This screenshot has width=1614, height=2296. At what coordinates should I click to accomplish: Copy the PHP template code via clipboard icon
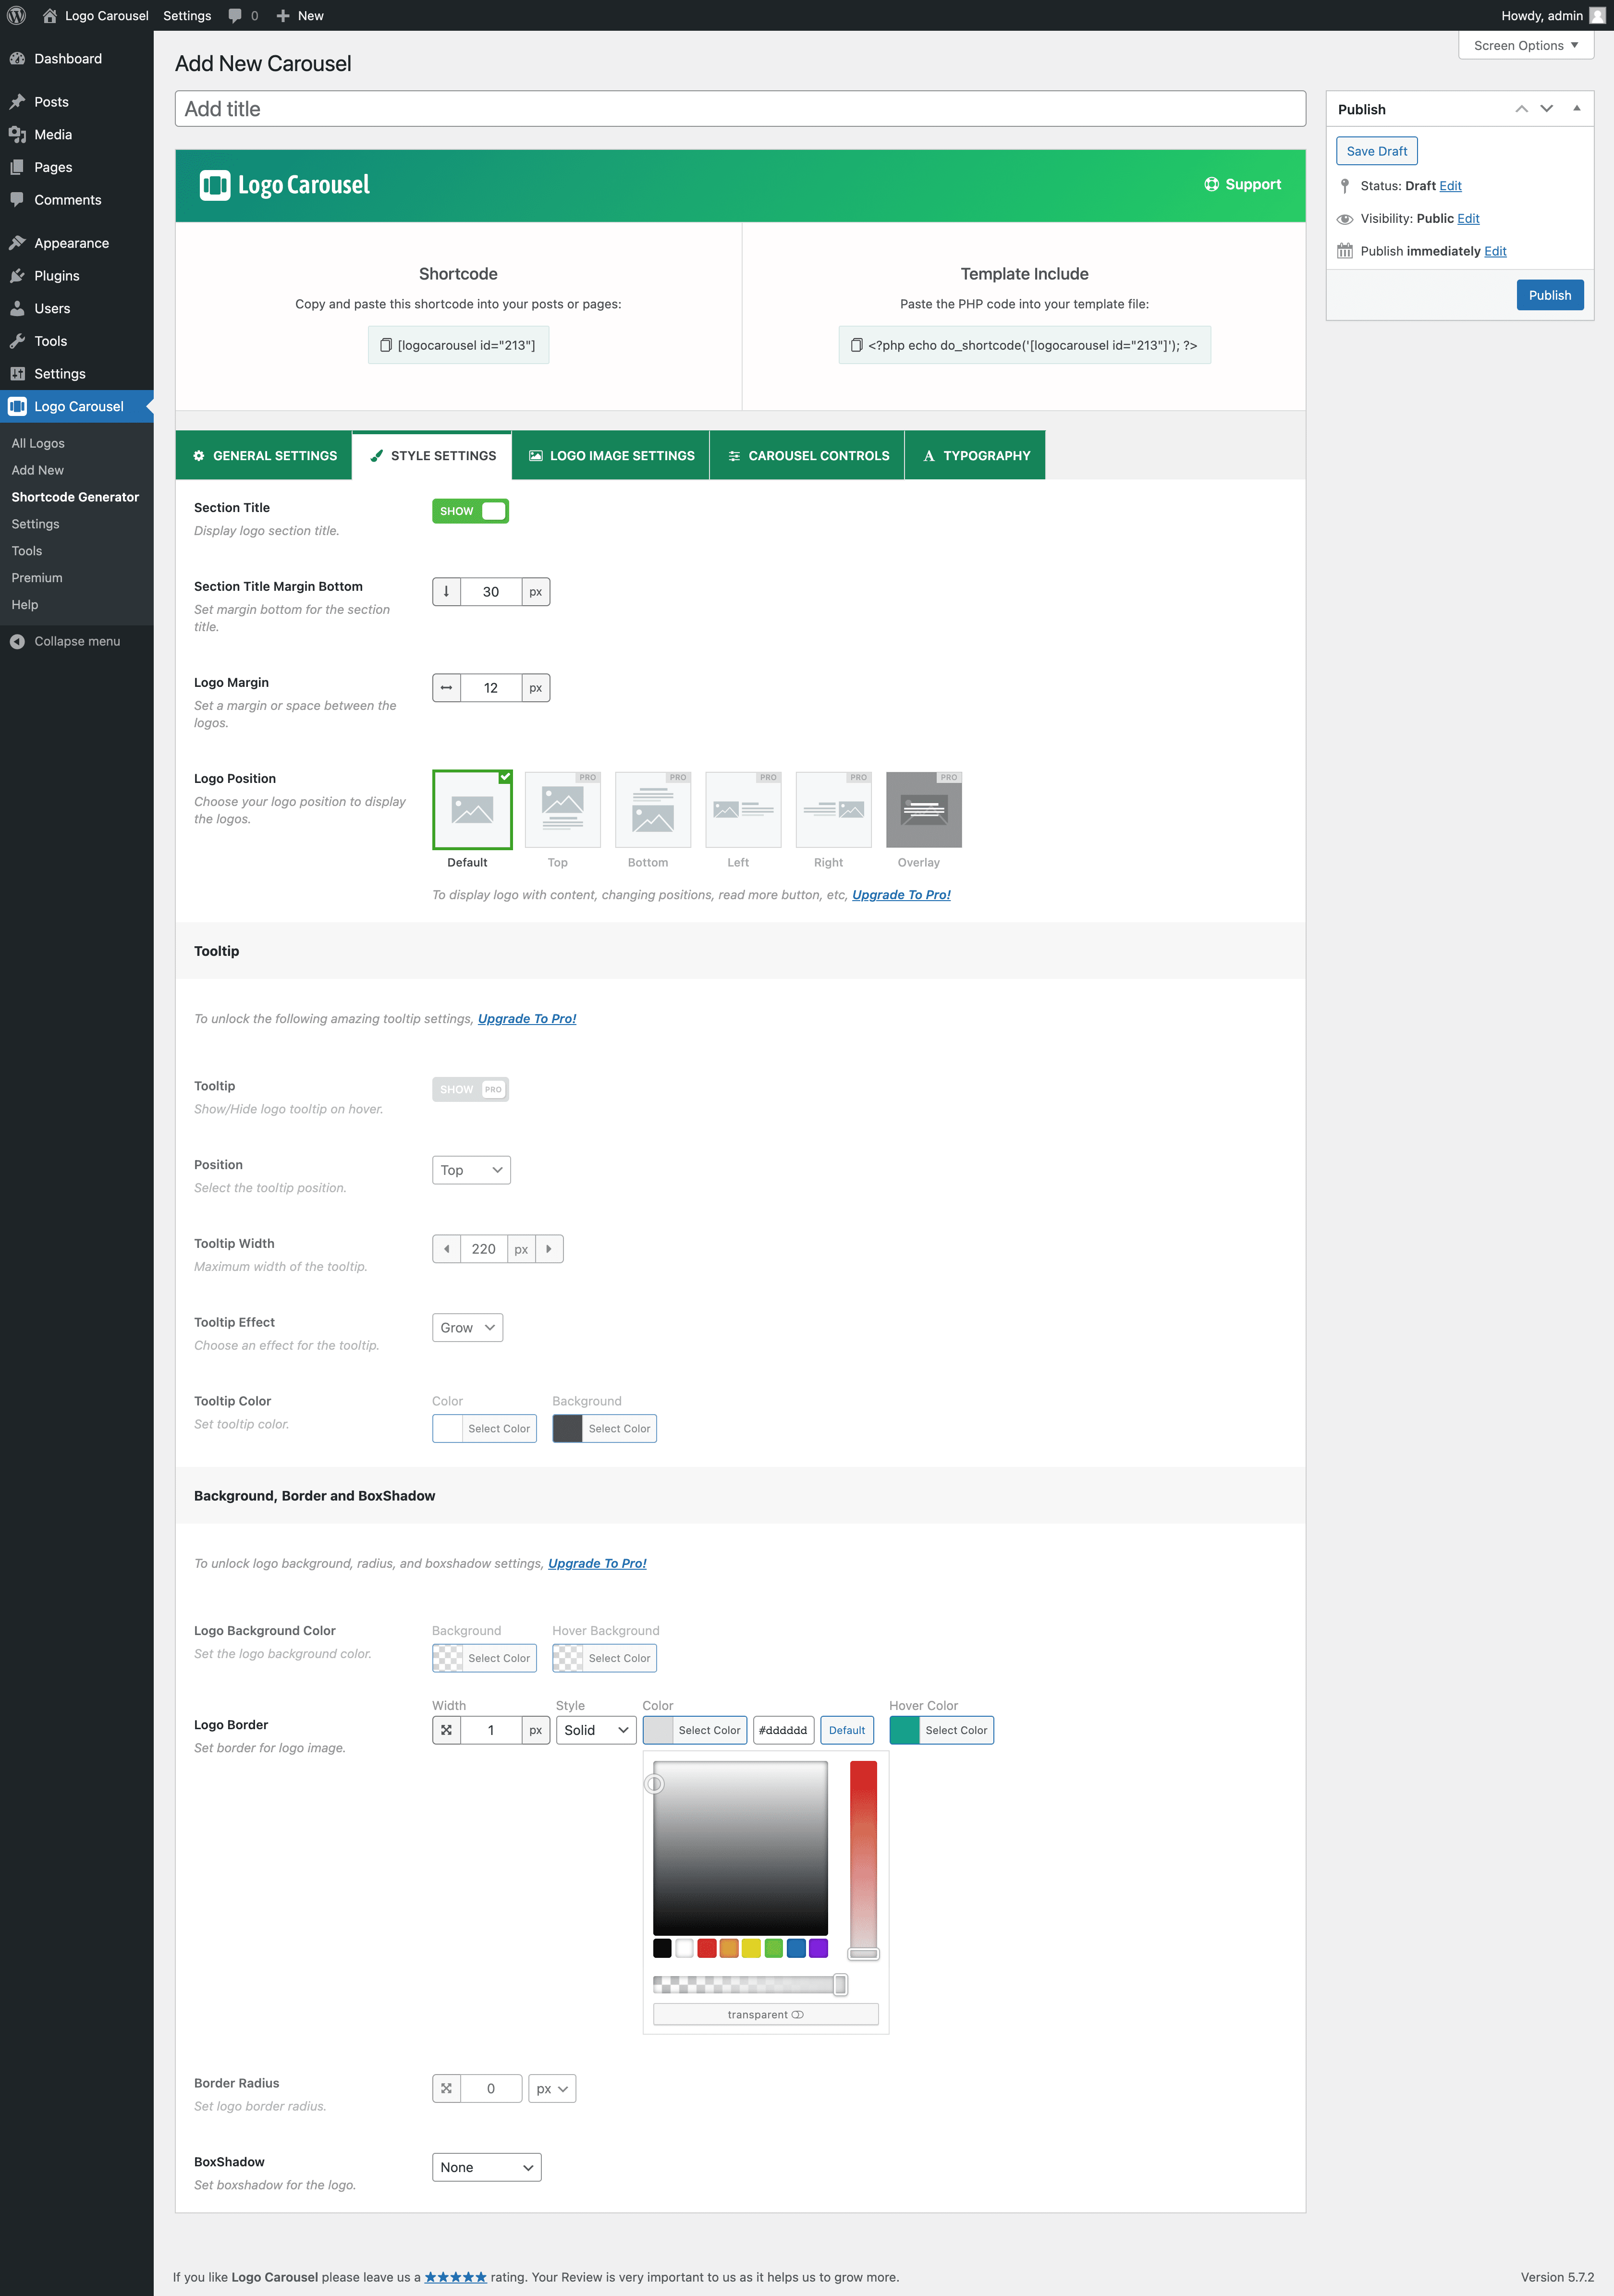(x=856, y=345)
